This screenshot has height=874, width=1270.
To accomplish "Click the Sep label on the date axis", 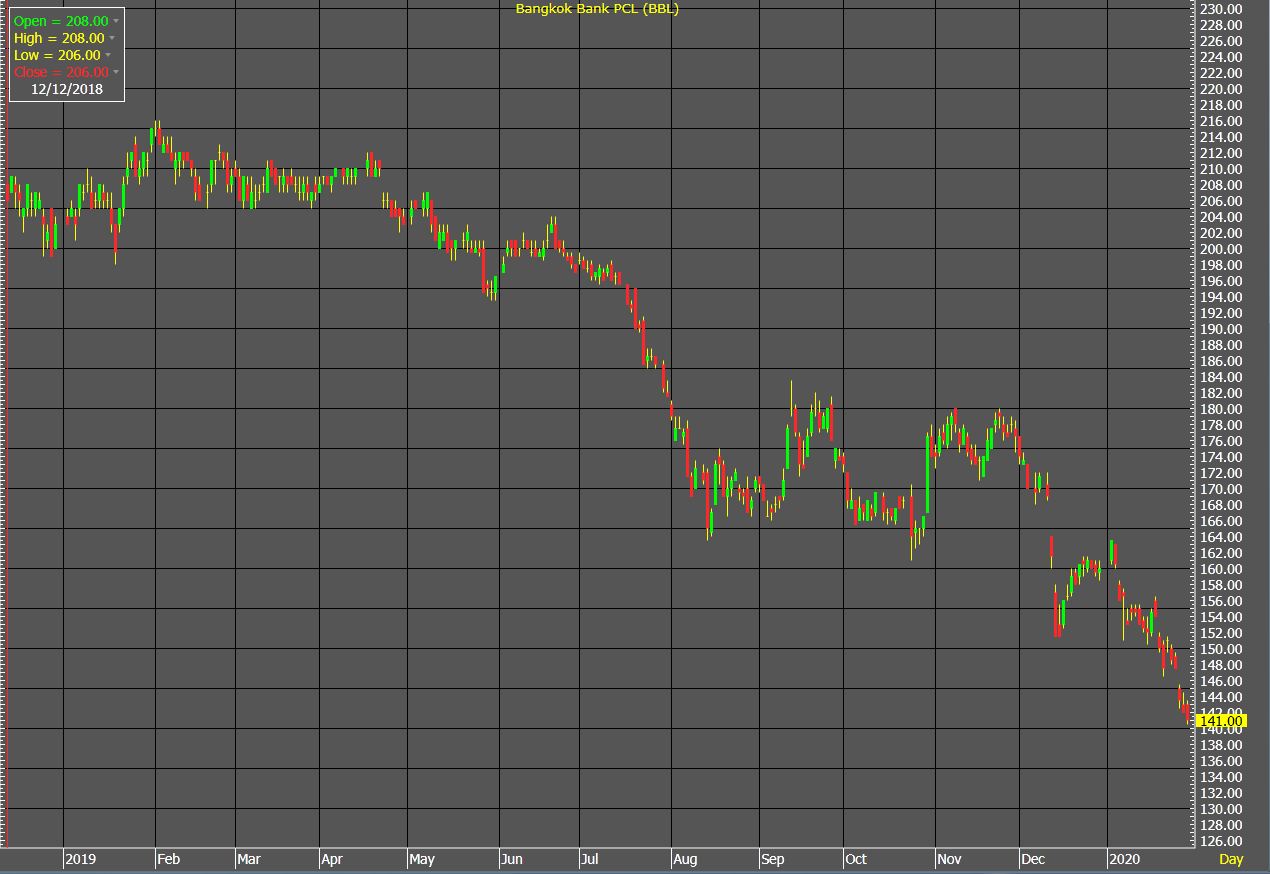I will coord(773,859).
